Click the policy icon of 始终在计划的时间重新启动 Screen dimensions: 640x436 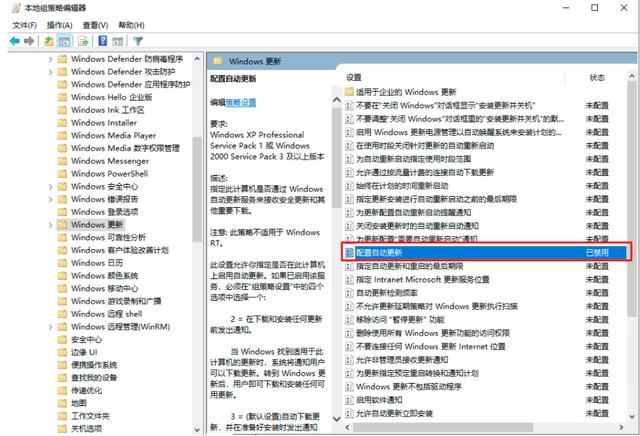click(x=349, y=186)
